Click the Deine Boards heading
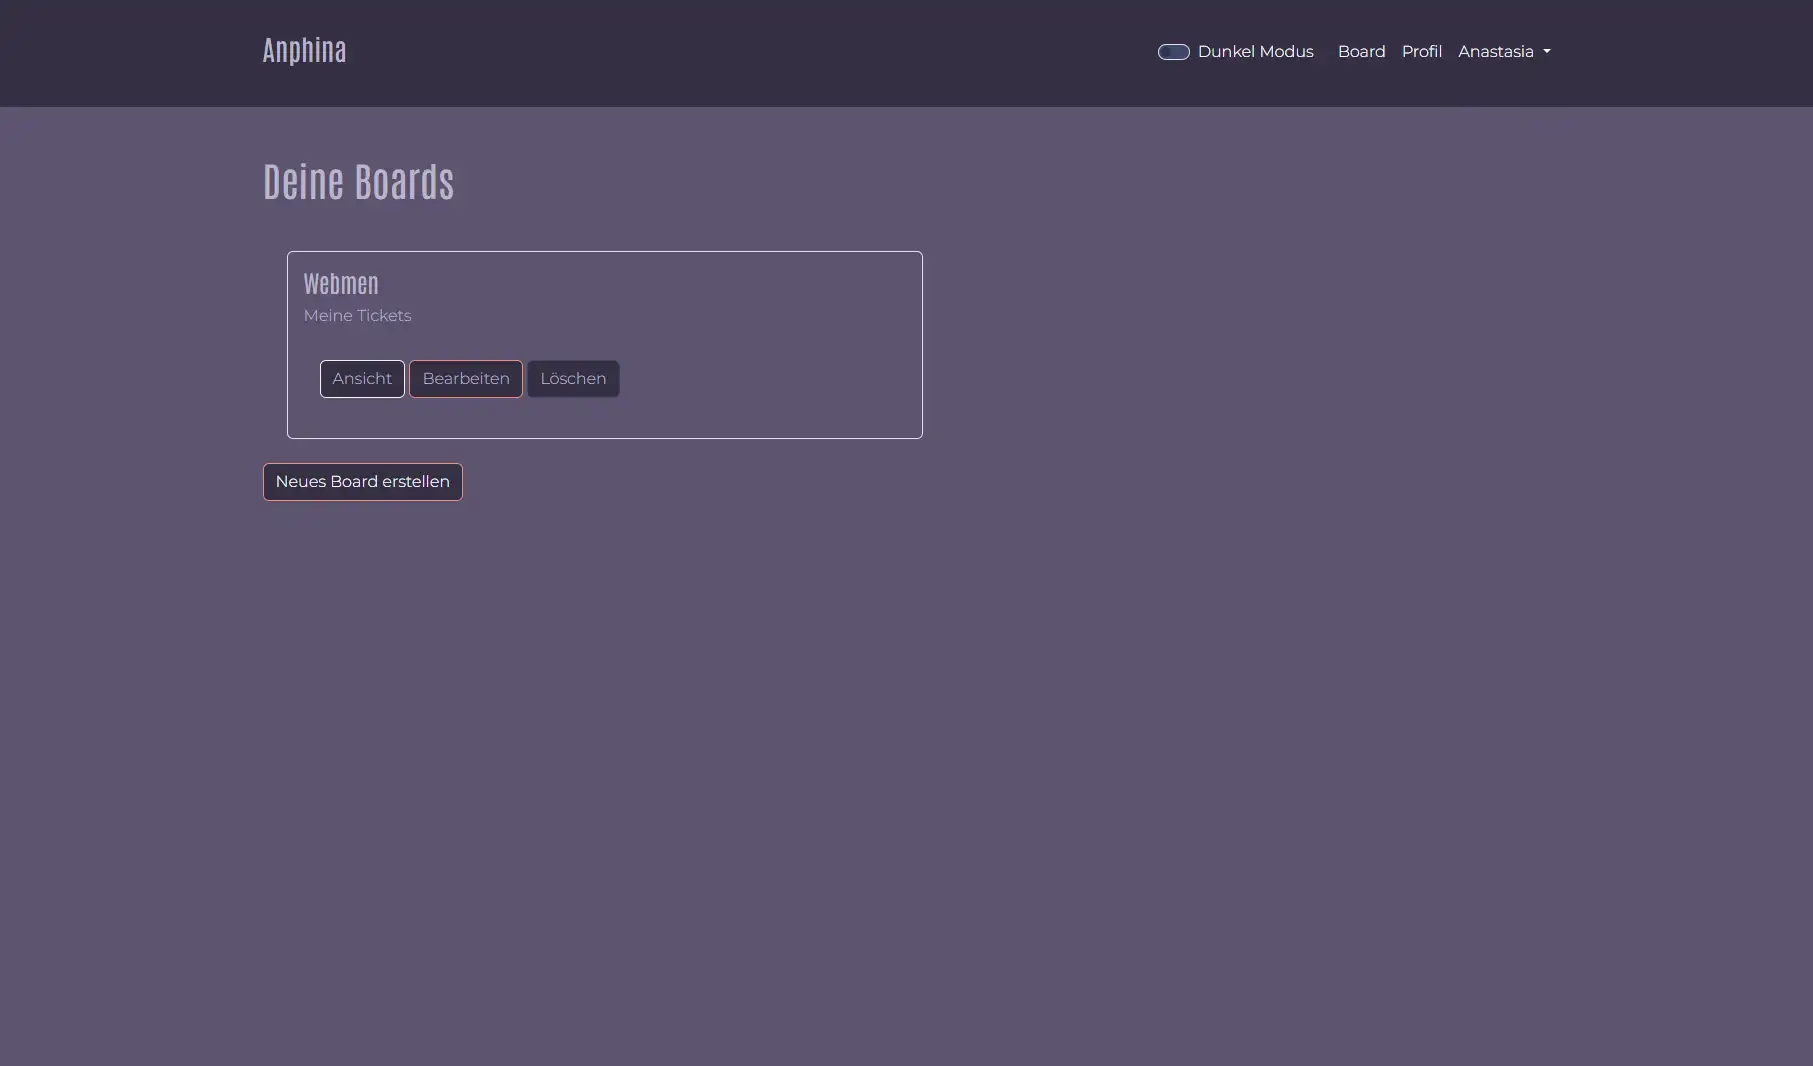1813x1066 pixels. point(358,183)
